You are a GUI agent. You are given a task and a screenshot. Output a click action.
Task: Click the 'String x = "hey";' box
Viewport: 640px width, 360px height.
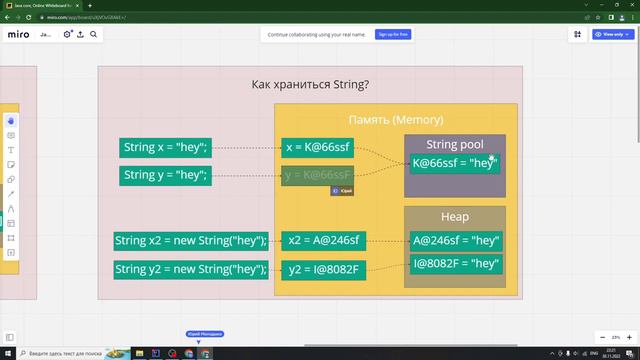point(165,147)
